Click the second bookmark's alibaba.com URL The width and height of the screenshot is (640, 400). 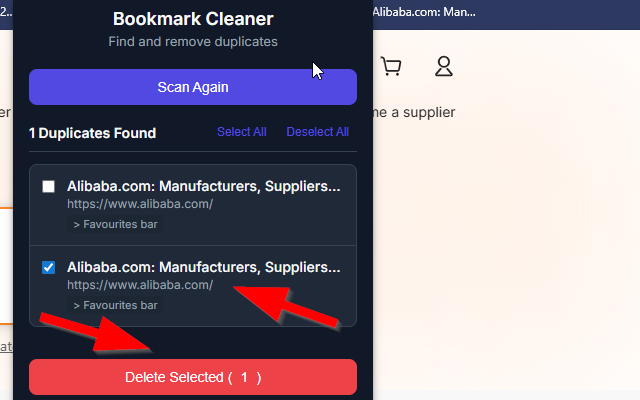140,285
